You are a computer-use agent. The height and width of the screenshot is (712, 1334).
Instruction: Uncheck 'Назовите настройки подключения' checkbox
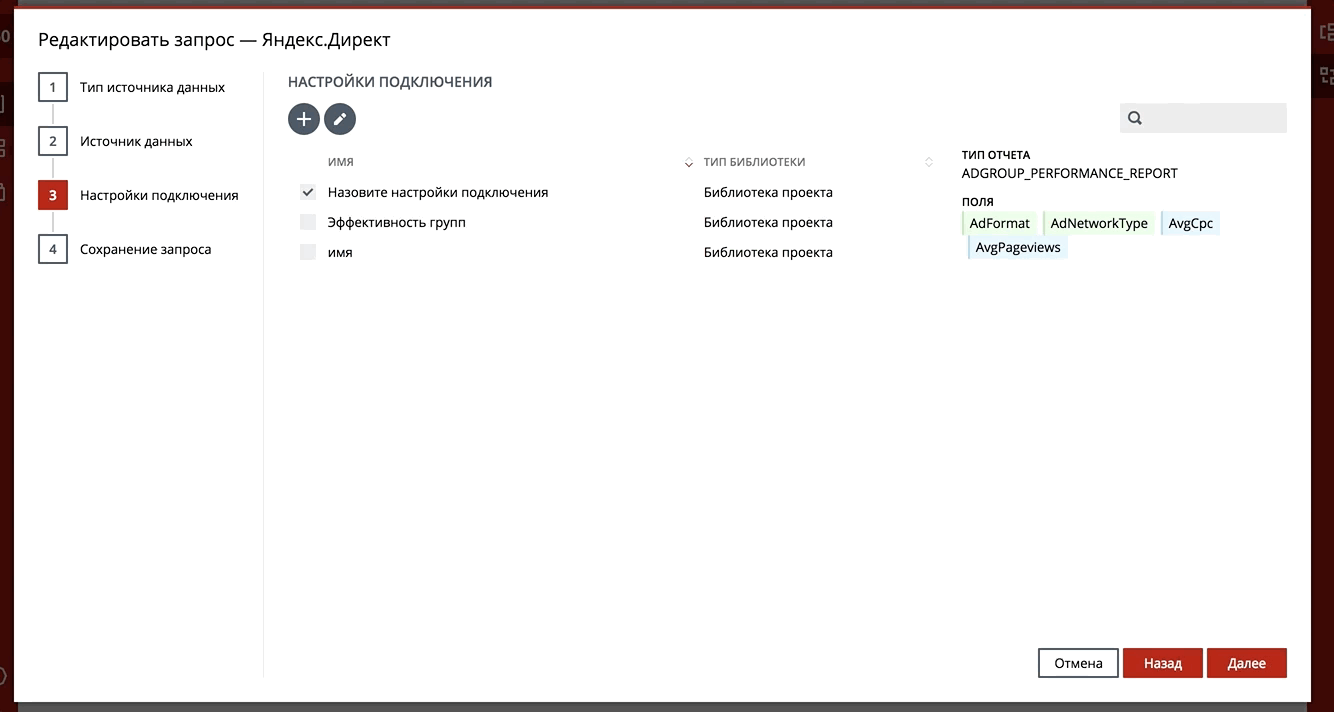coord(308,192)
